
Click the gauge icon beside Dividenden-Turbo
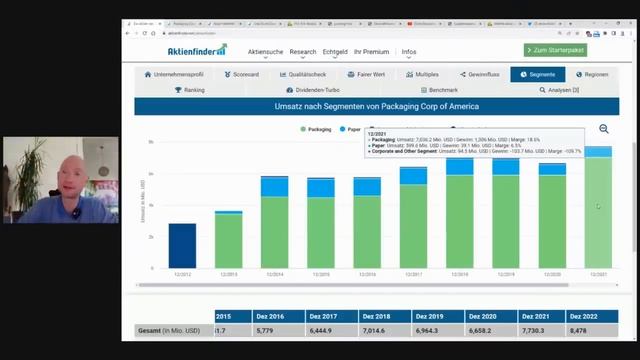click(x=290, y=90)
